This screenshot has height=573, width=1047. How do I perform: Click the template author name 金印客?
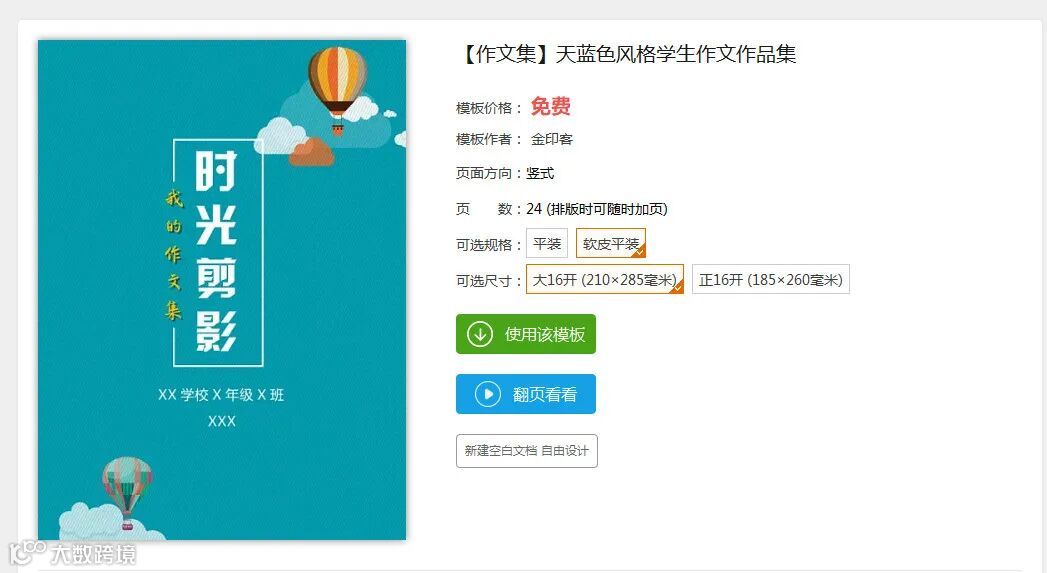552,139
